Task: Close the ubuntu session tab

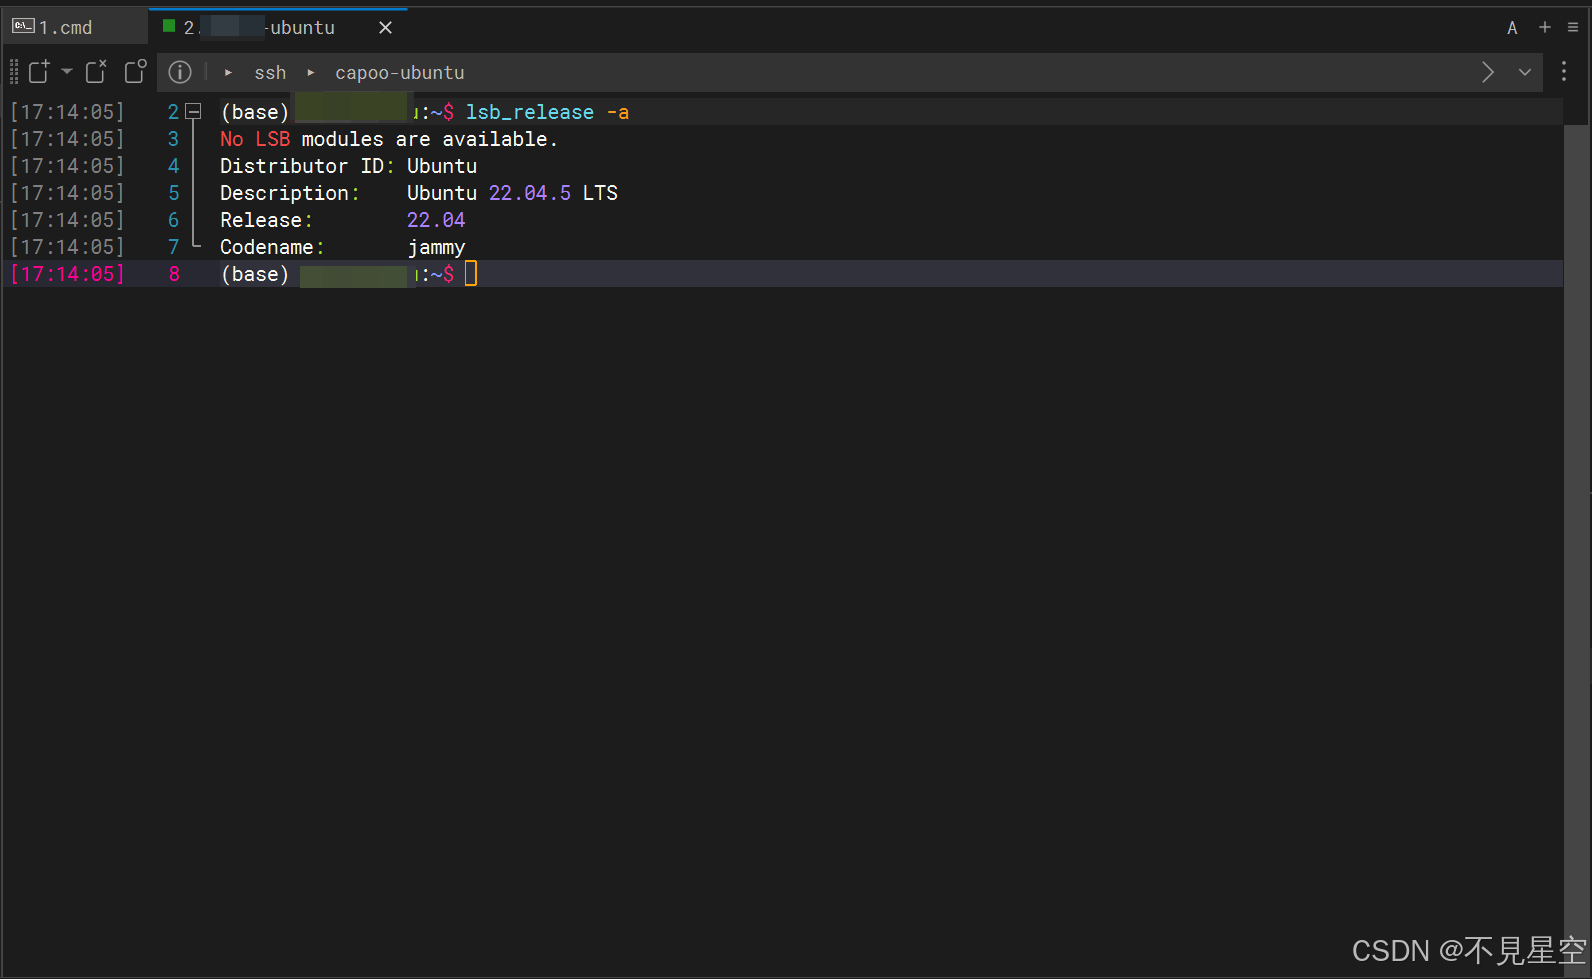Action: pos(385,28)
